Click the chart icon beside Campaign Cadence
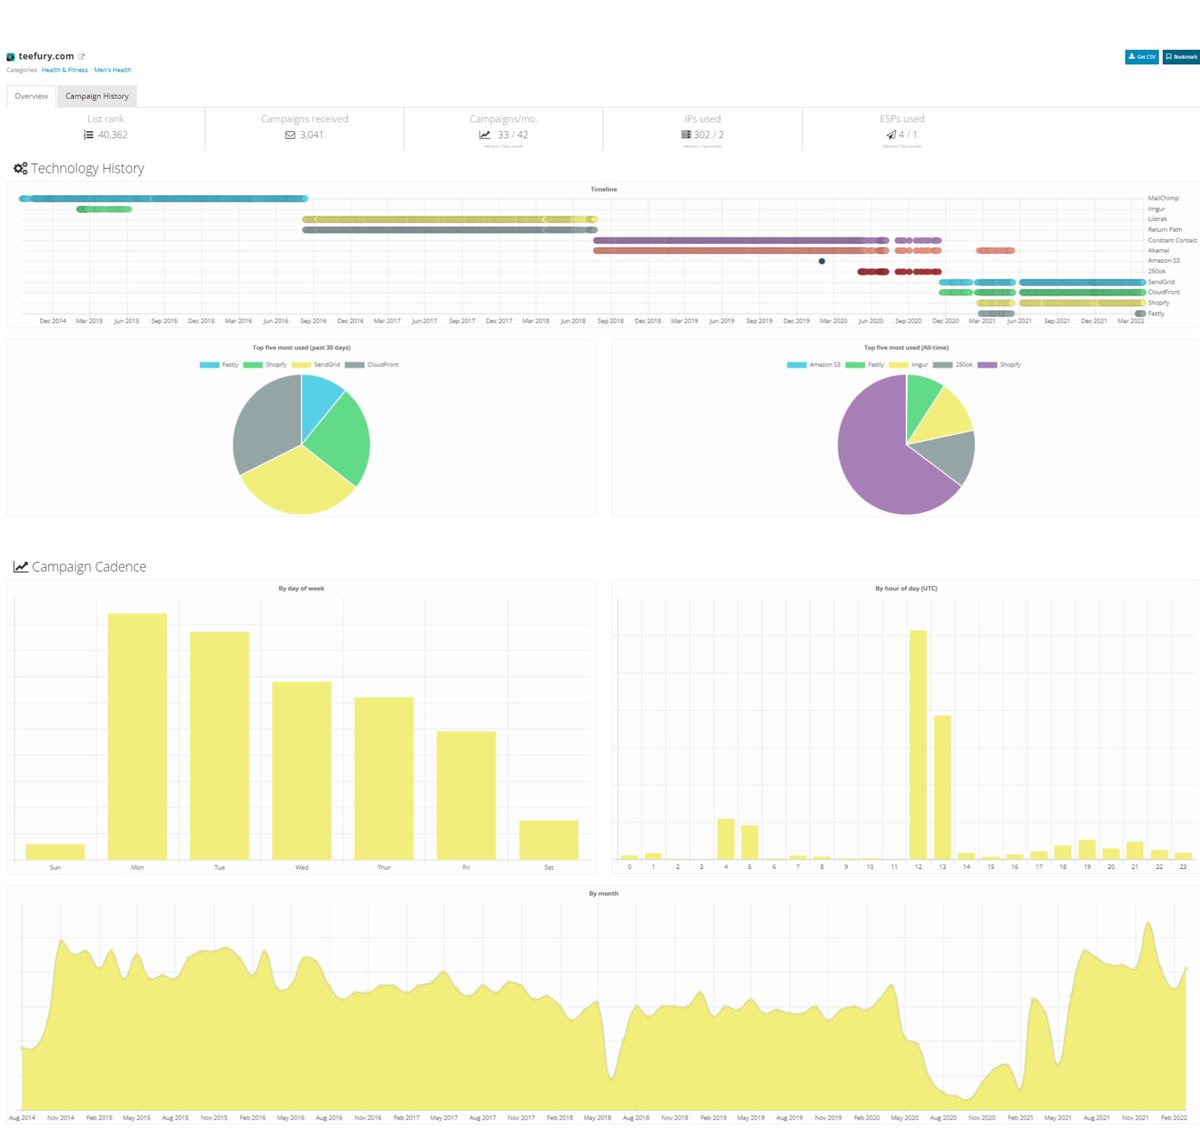The height and width of the screenshot is (1140, 1200). pyautogui.click(x=20, y=567)
